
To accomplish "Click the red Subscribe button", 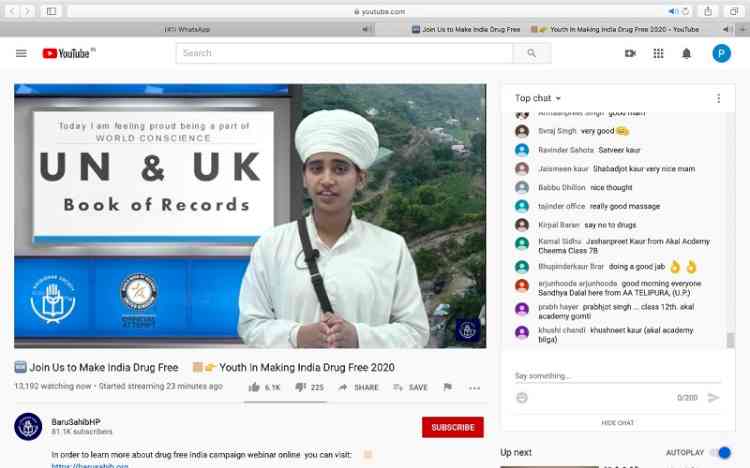I will coord(452,427).
